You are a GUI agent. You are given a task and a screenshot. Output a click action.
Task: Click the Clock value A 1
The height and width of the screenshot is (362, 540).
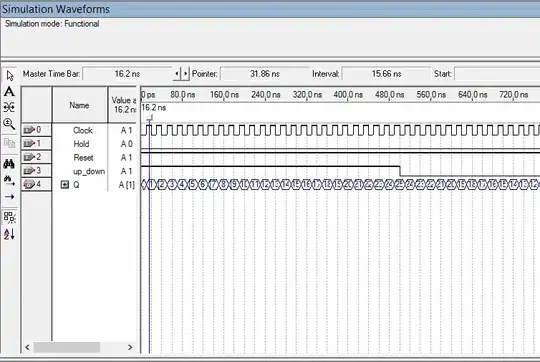126,130
